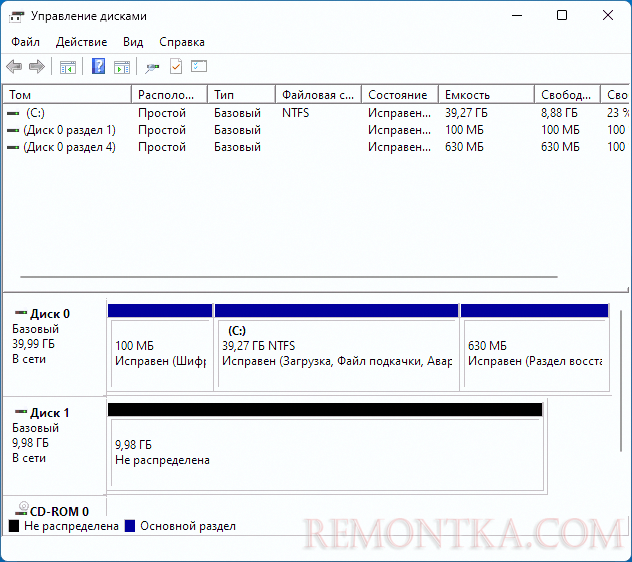Select the 9,98 ГБ unallocated space block

[325, 448]
